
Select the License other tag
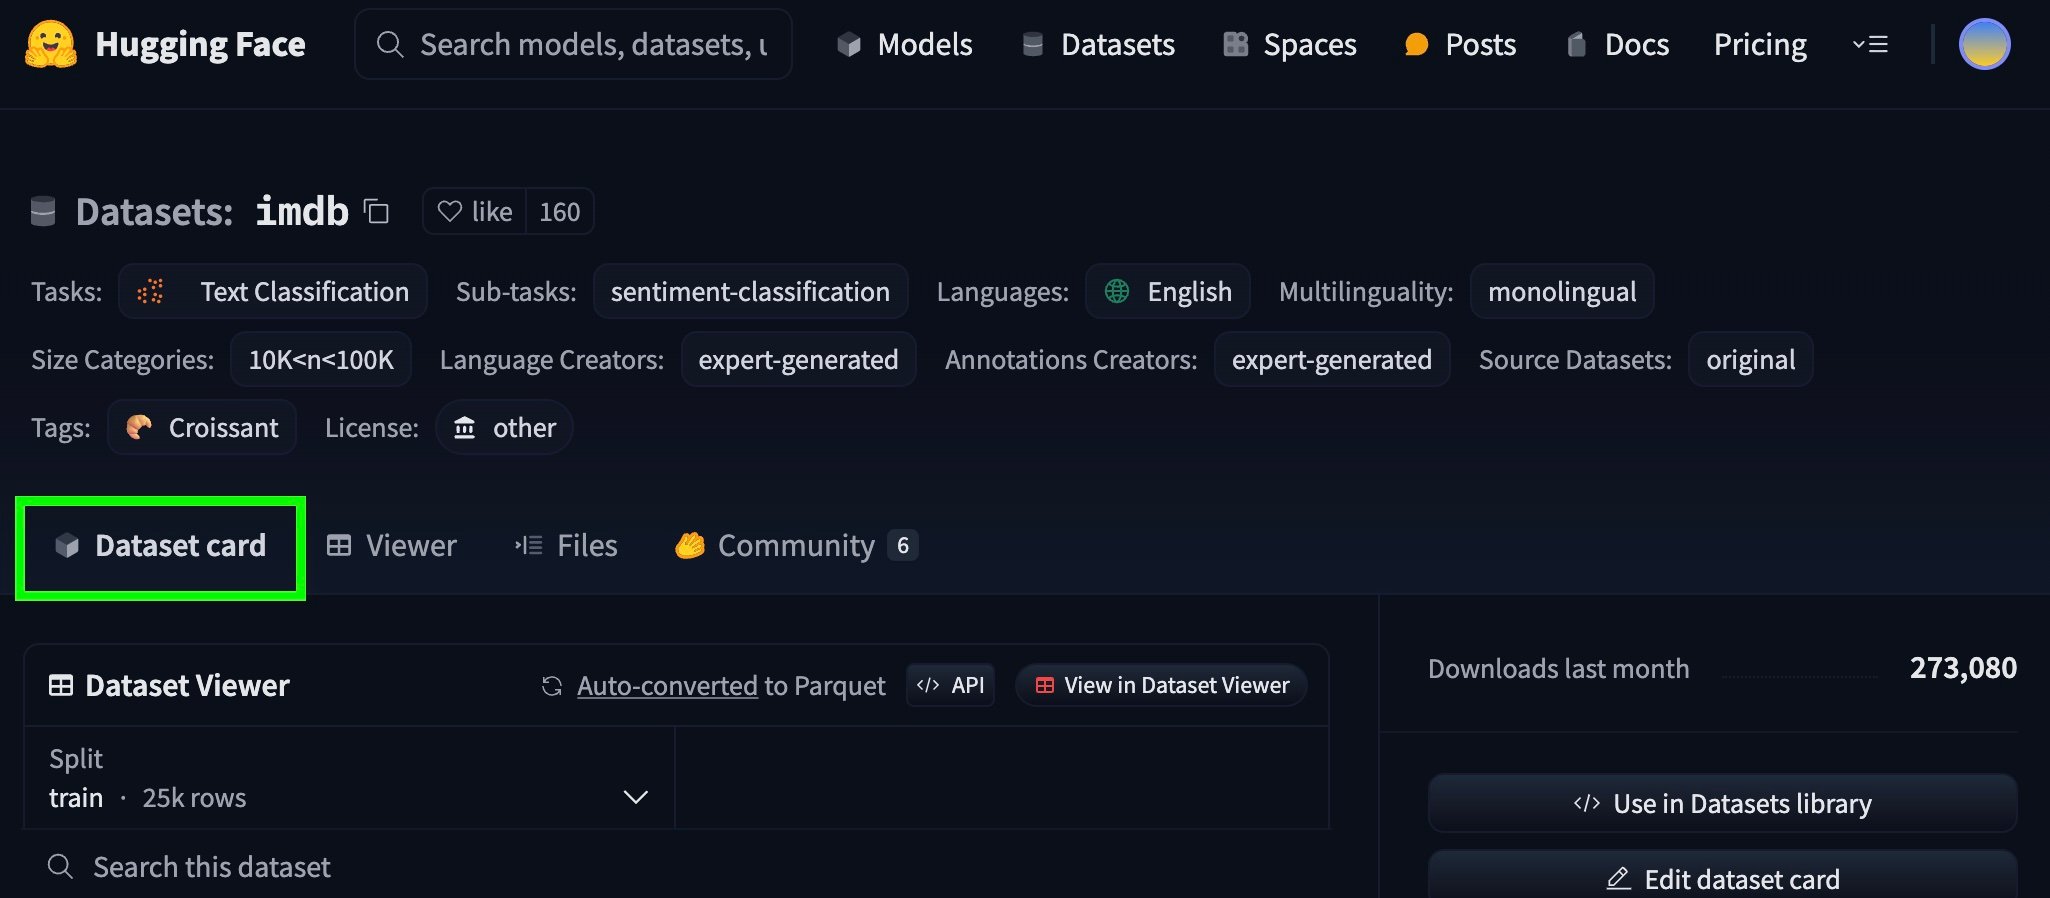(504, 427)
